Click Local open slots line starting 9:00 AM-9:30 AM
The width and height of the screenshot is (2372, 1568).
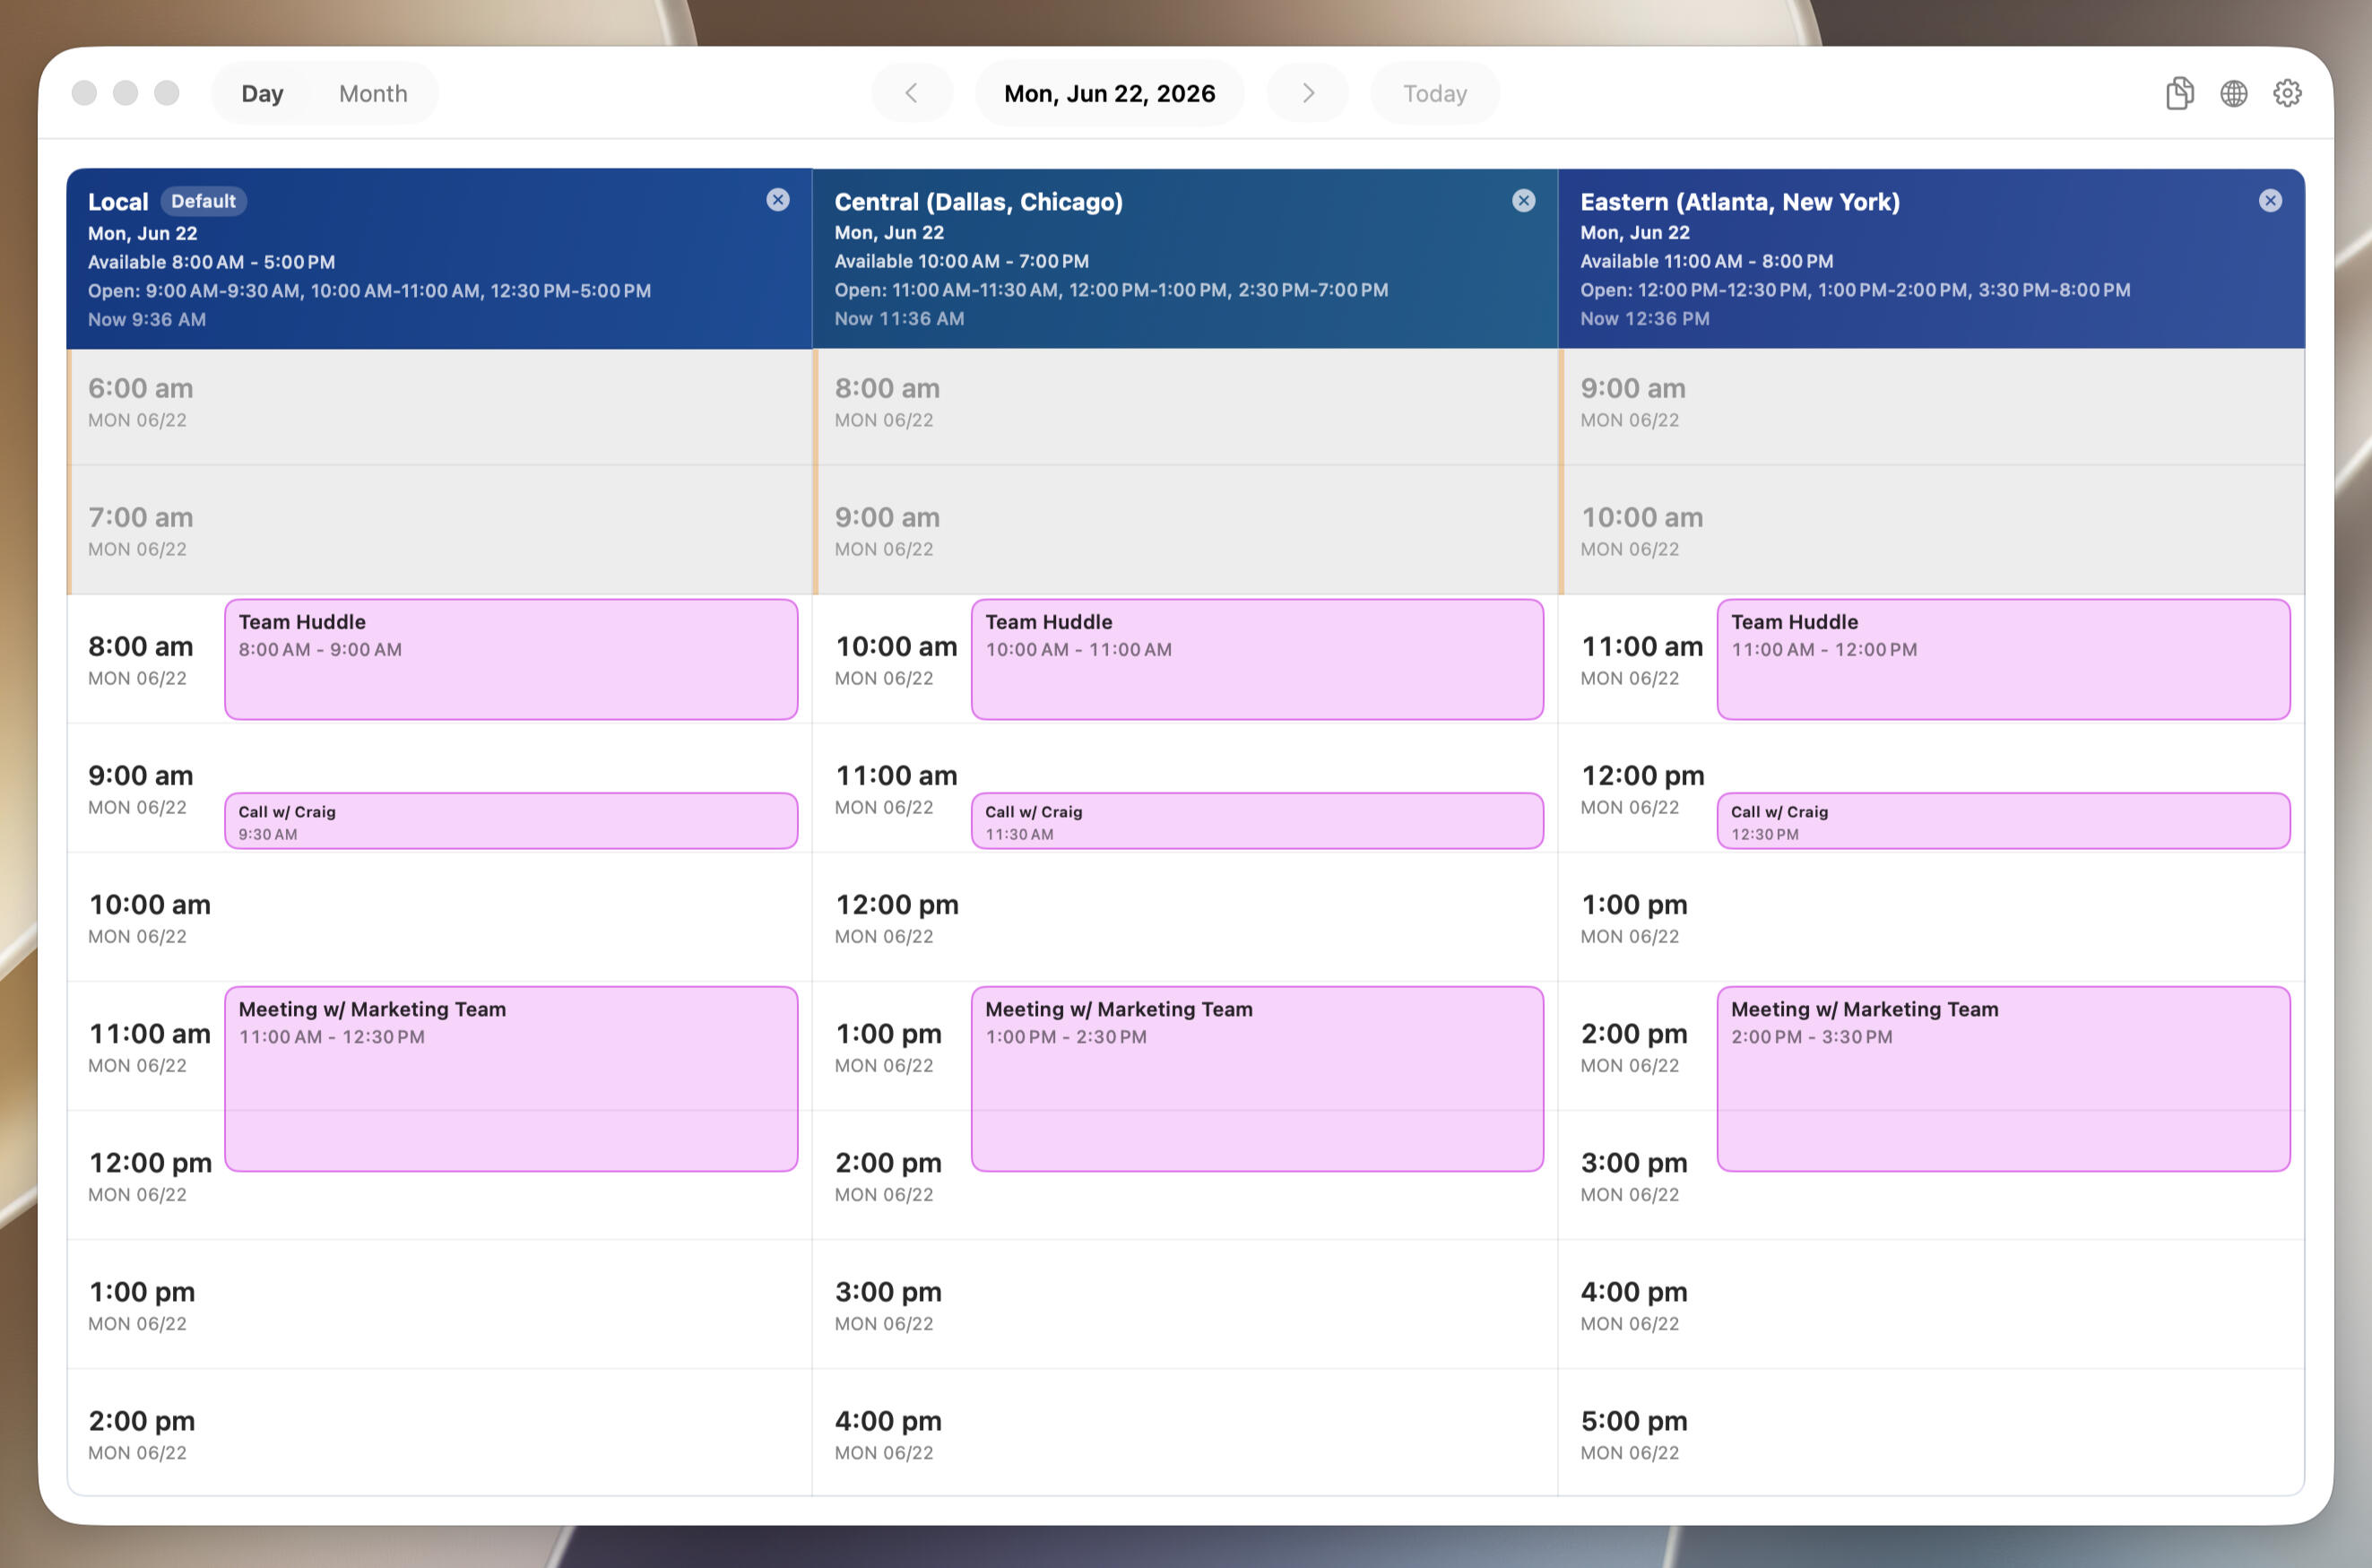tap(369, 291)
